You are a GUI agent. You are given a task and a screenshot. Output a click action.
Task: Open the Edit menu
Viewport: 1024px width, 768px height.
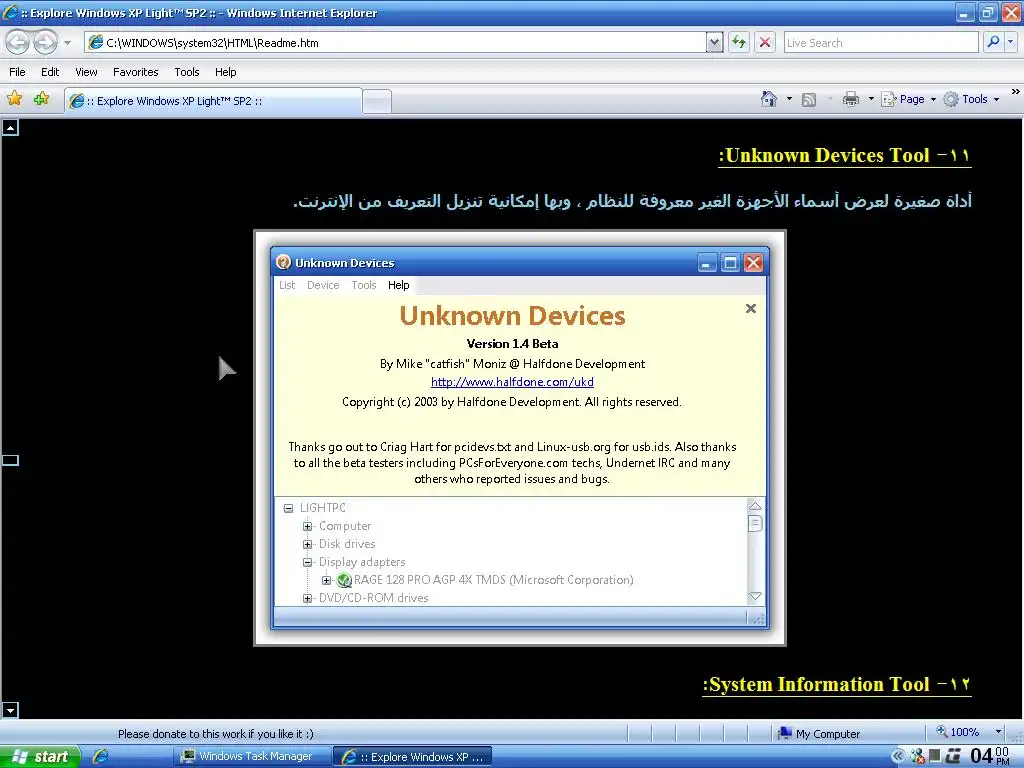pyautogui.click(x=50, y=72)
